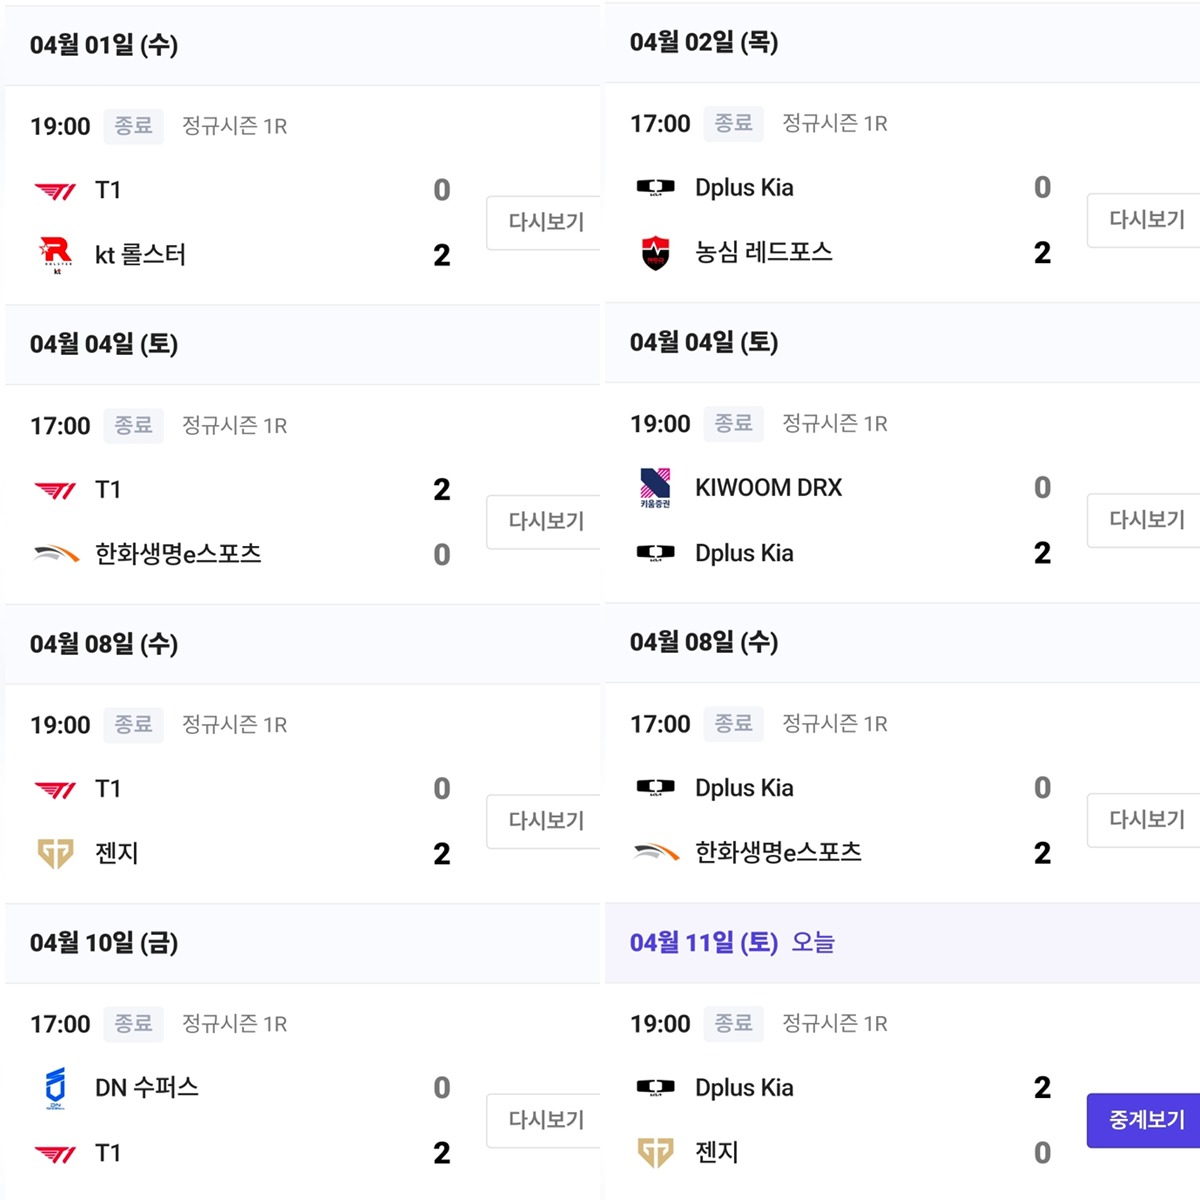Watch replay of DN 수퍼스 vs T1
The width and height of the screenshot is (1200, 1200).
pos(545,1120)
